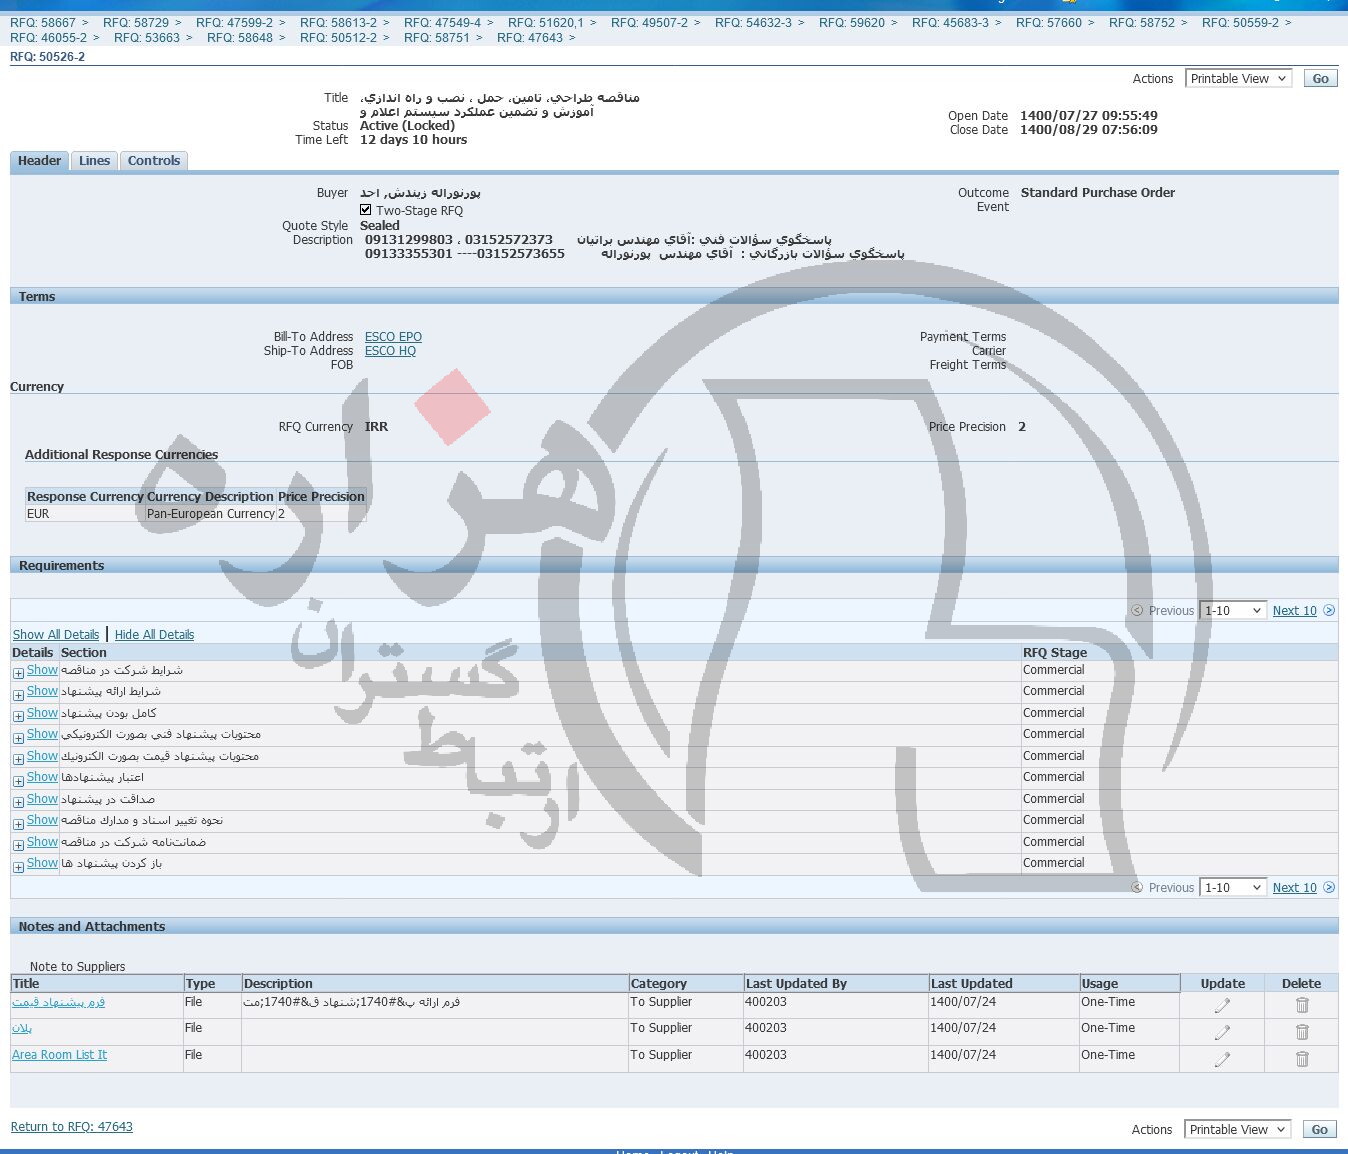Open the پلان attachment link

(22, 1028)
